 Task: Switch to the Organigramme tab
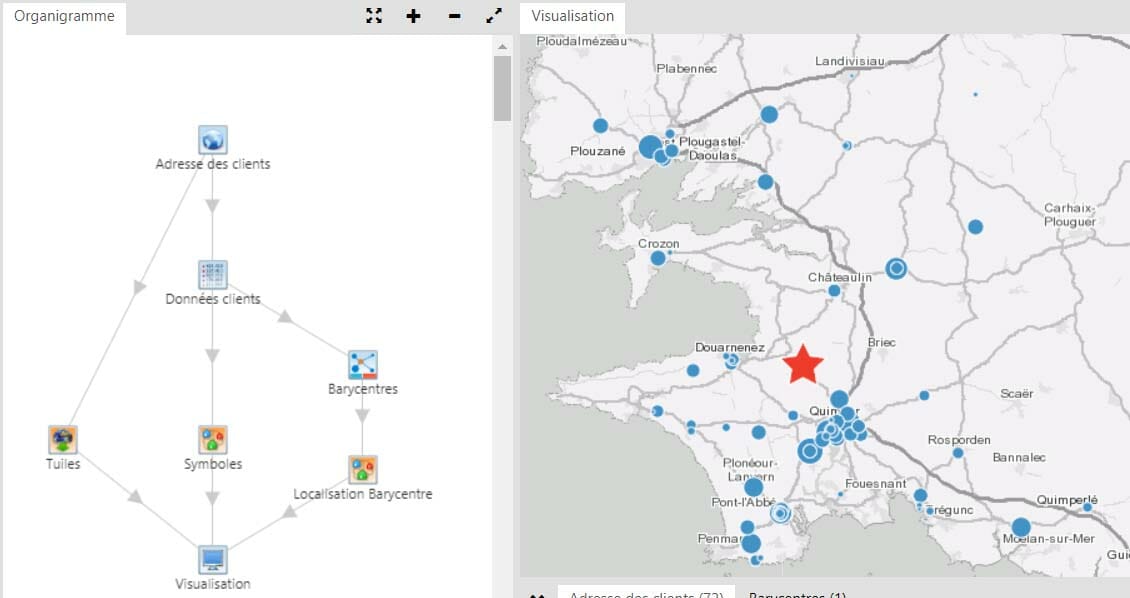click(x=64, y=16)
